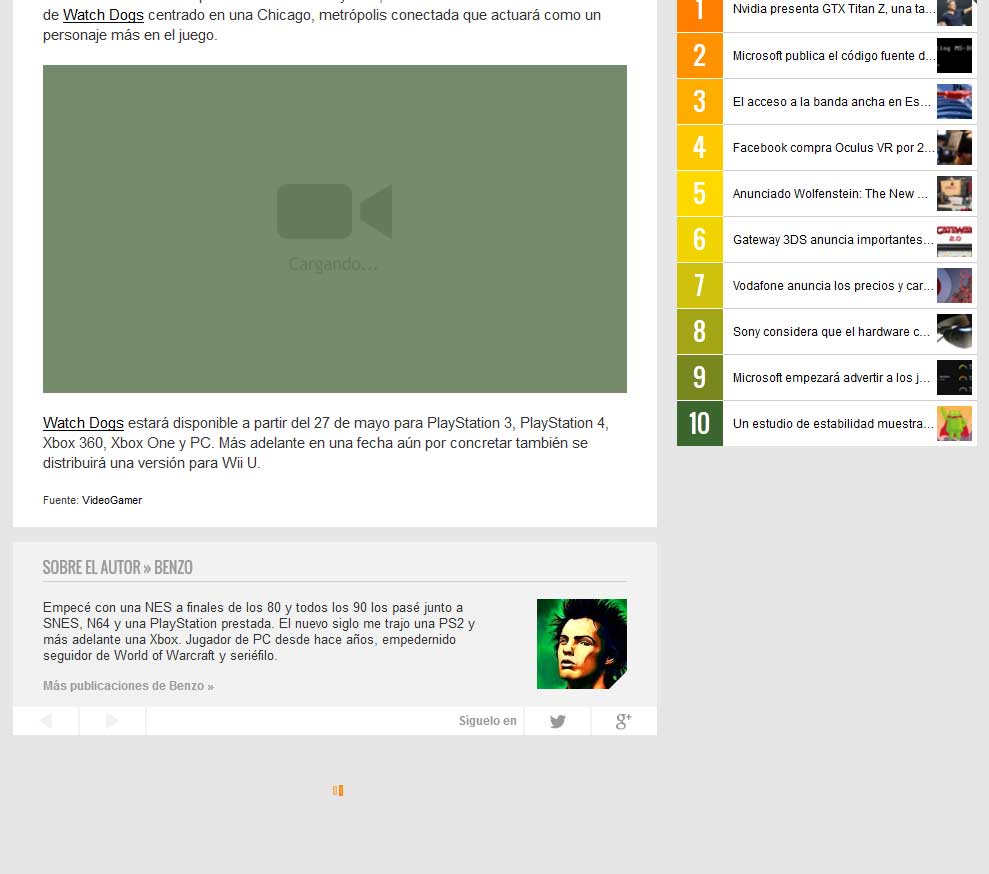The image size is (989, 874).
Task: Open Benzo's author avatar image
Action: click(582, 644)
